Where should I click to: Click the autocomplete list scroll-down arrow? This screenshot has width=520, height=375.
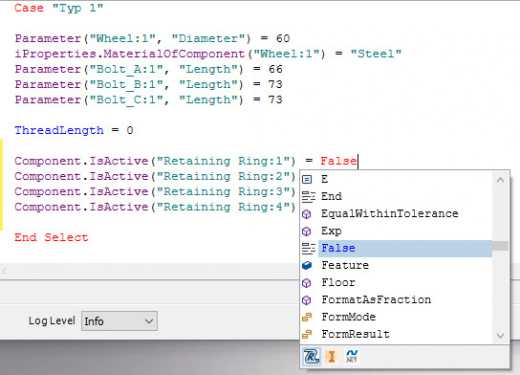coord(500,335)
